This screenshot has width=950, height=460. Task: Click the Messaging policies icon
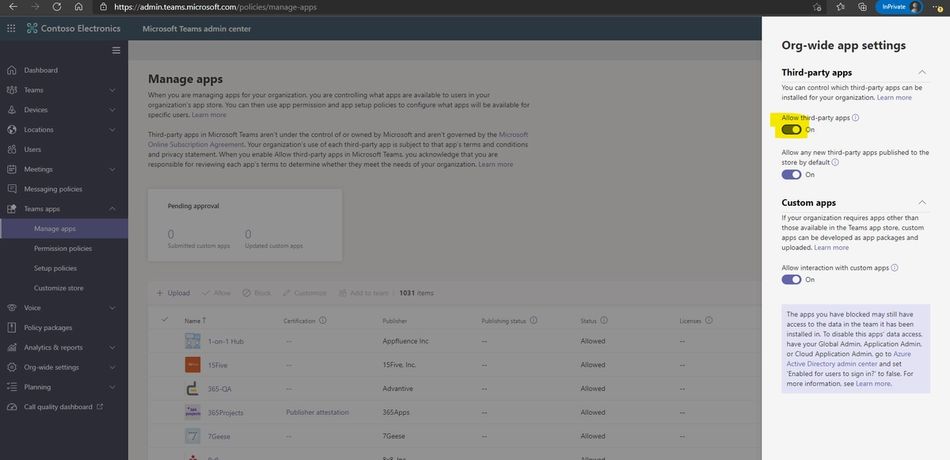click(x=11, y=189)
